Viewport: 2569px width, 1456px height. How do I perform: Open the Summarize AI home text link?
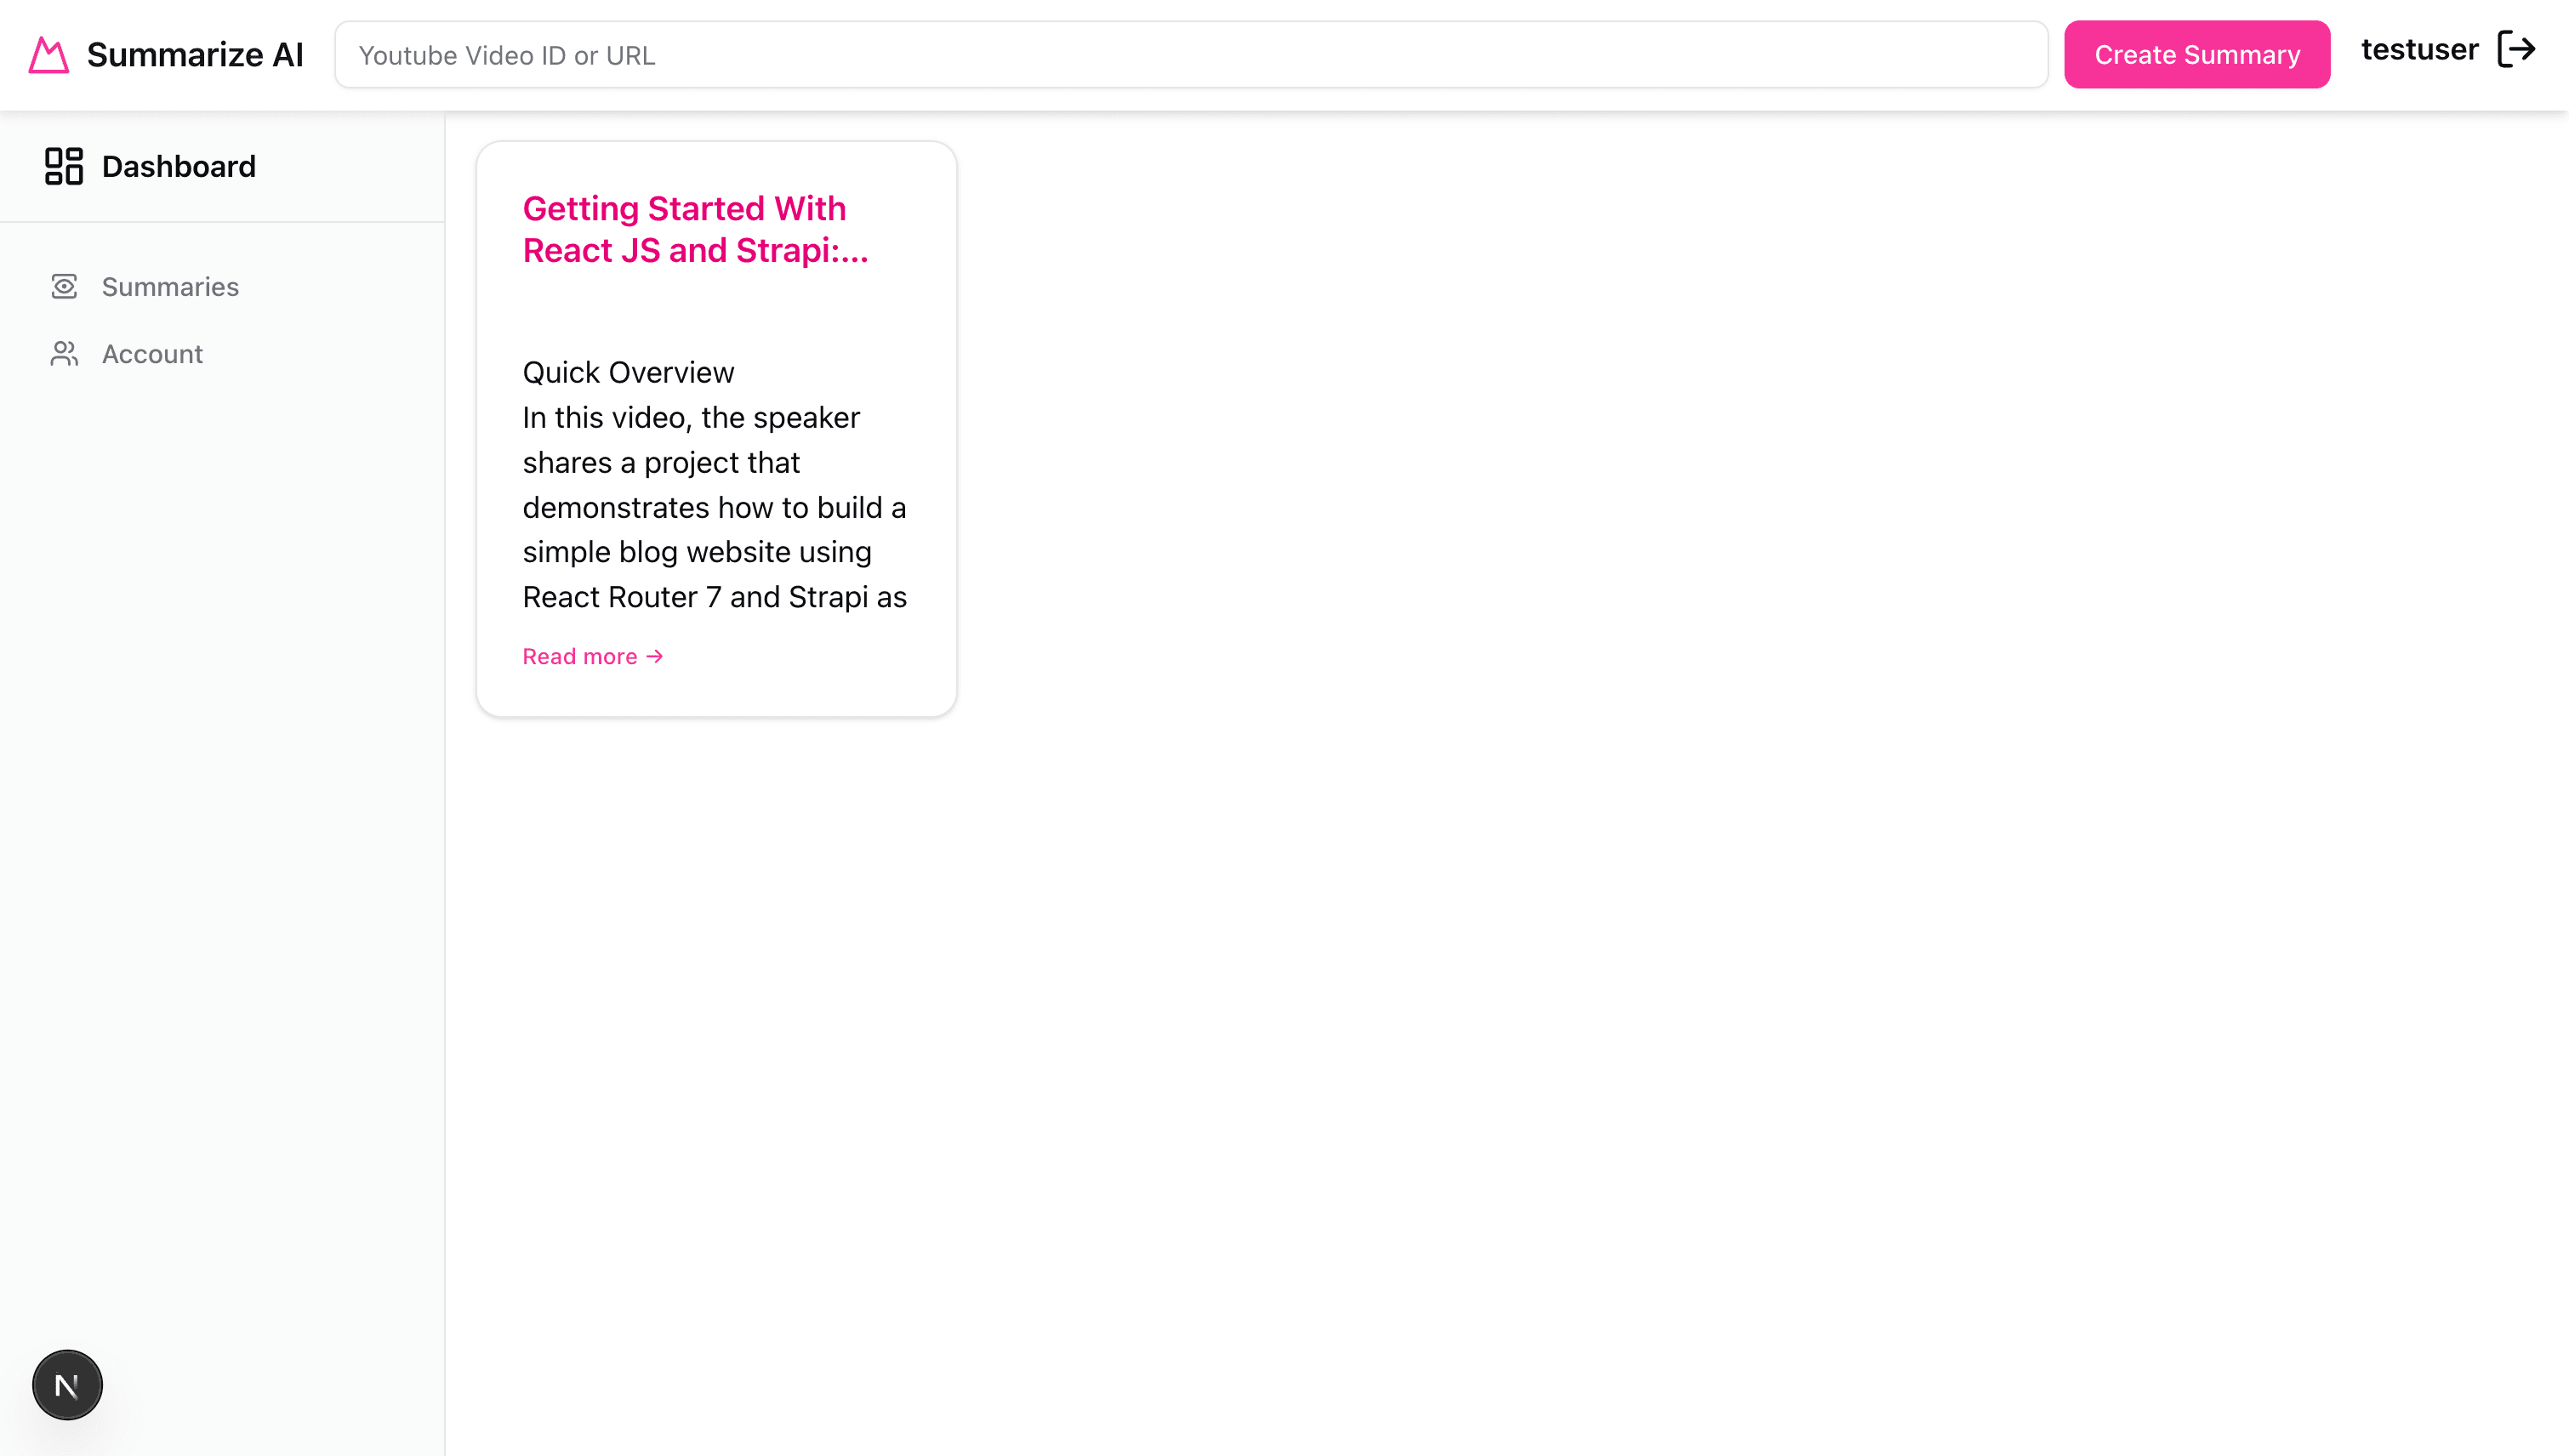(x=195, y=55)
